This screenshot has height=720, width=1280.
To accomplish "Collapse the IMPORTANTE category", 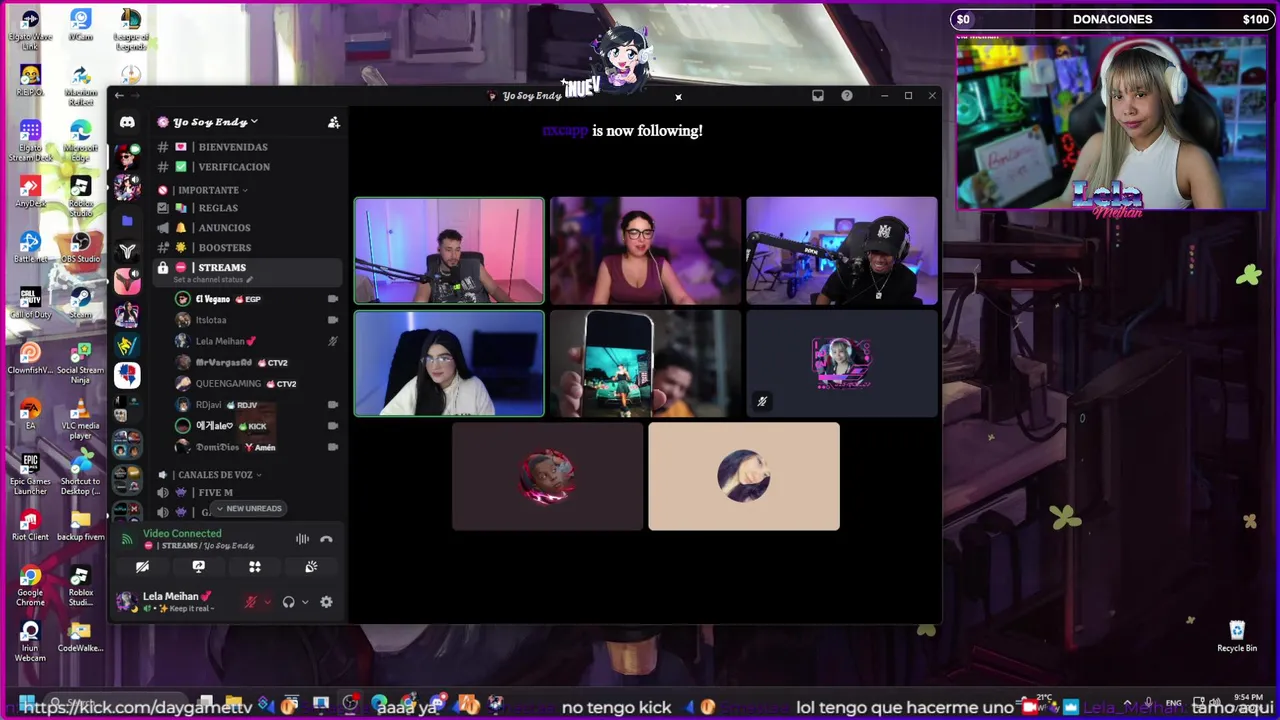I will 209,190.
